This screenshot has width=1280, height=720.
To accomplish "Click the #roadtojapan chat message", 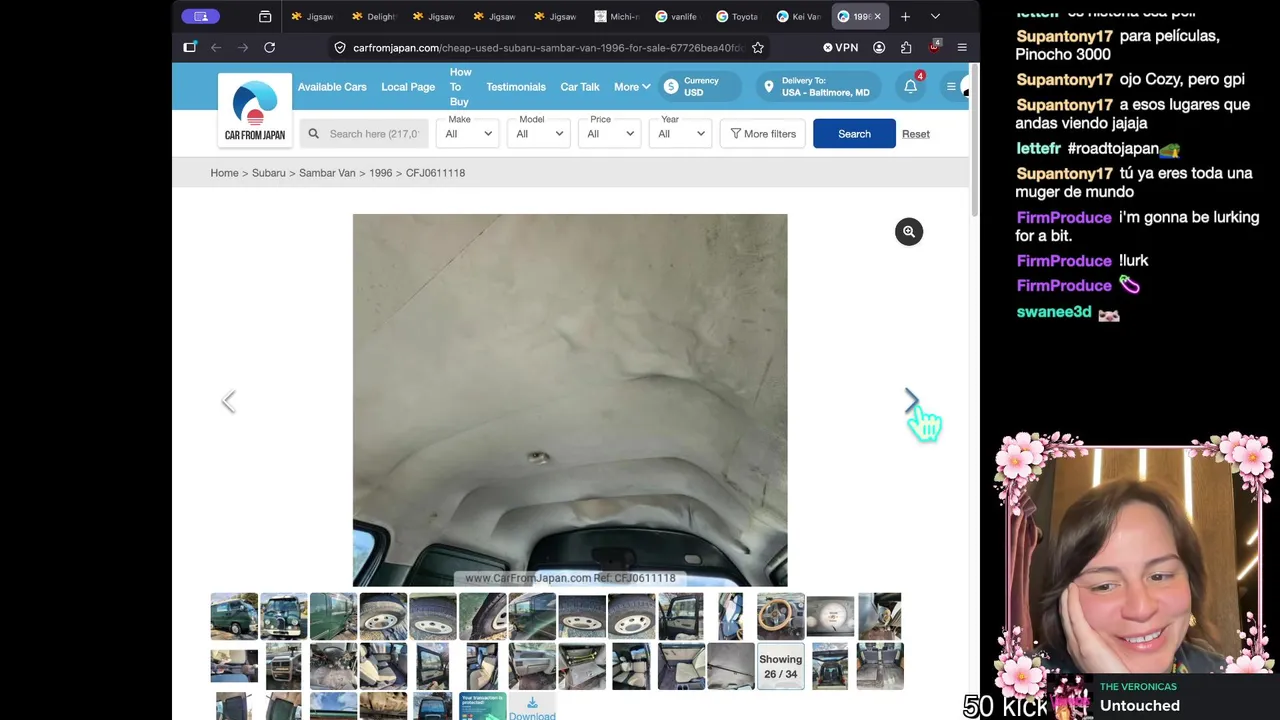I will click(x=1124, y=148).
